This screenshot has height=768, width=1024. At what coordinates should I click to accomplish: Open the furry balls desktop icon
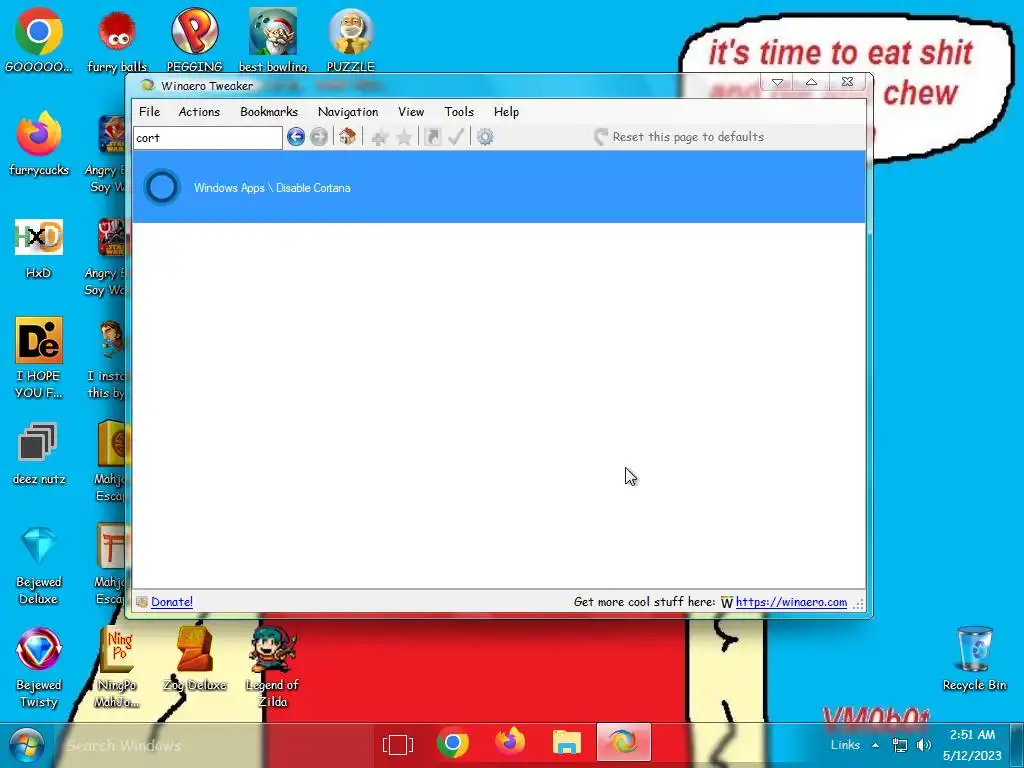pyautogui.click(x=117, y=40)
